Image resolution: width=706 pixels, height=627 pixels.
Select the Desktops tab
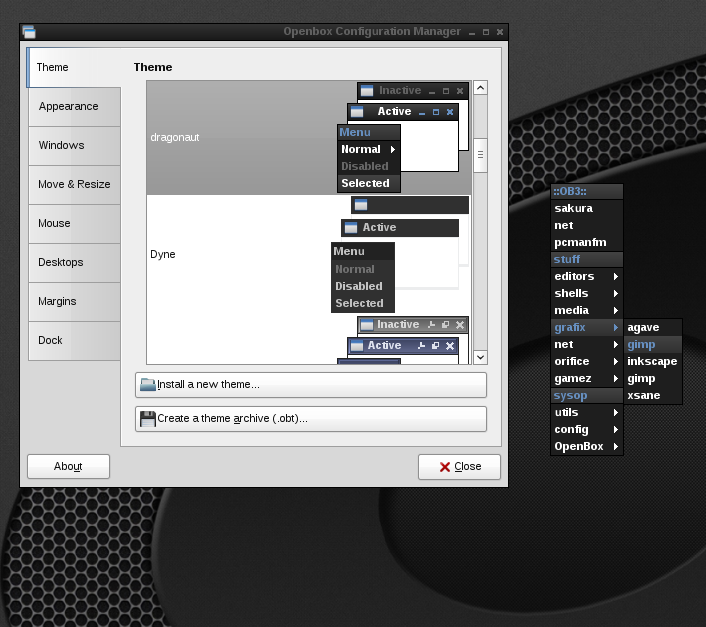pyautogui.click(x=74, y=262)
